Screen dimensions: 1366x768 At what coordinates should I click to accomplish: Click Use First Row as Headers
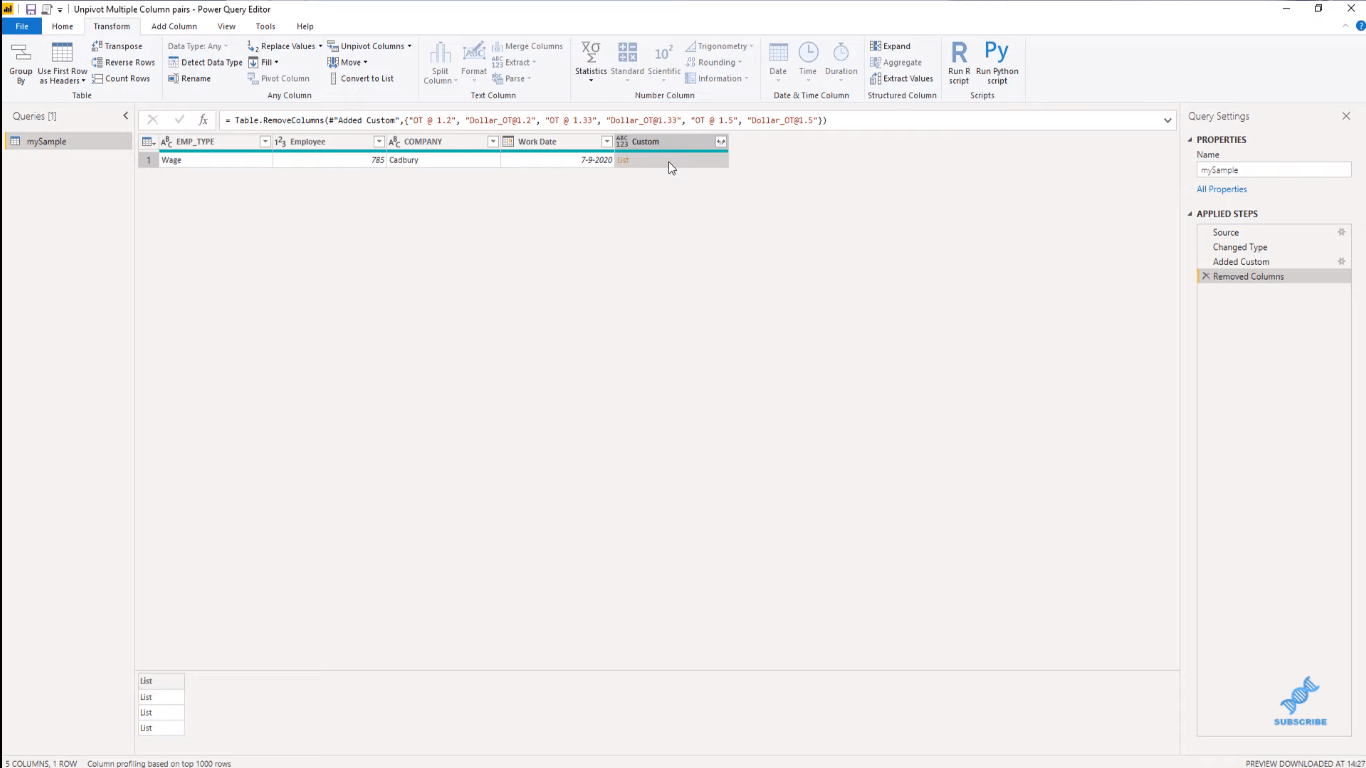pos(62,63)
